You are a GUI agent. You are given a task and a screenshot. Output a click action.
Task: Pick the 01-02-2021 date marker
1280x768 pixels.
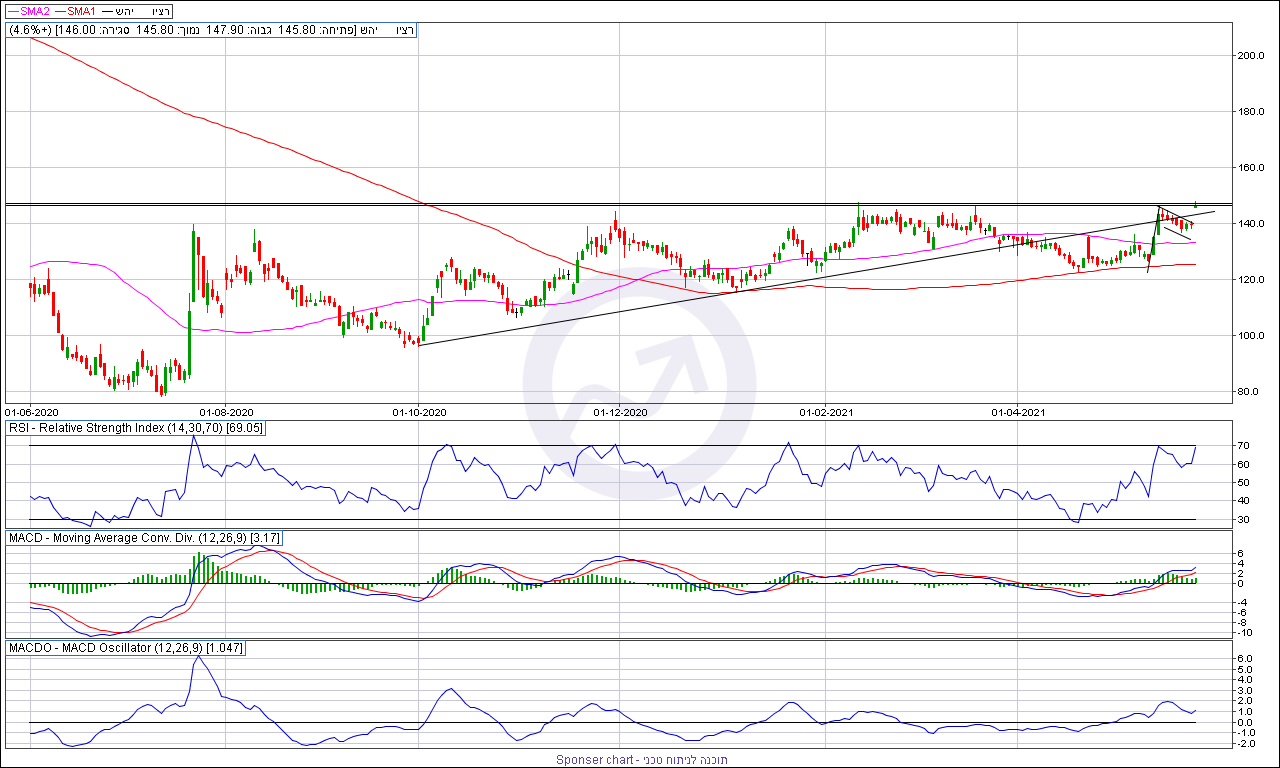826,411
